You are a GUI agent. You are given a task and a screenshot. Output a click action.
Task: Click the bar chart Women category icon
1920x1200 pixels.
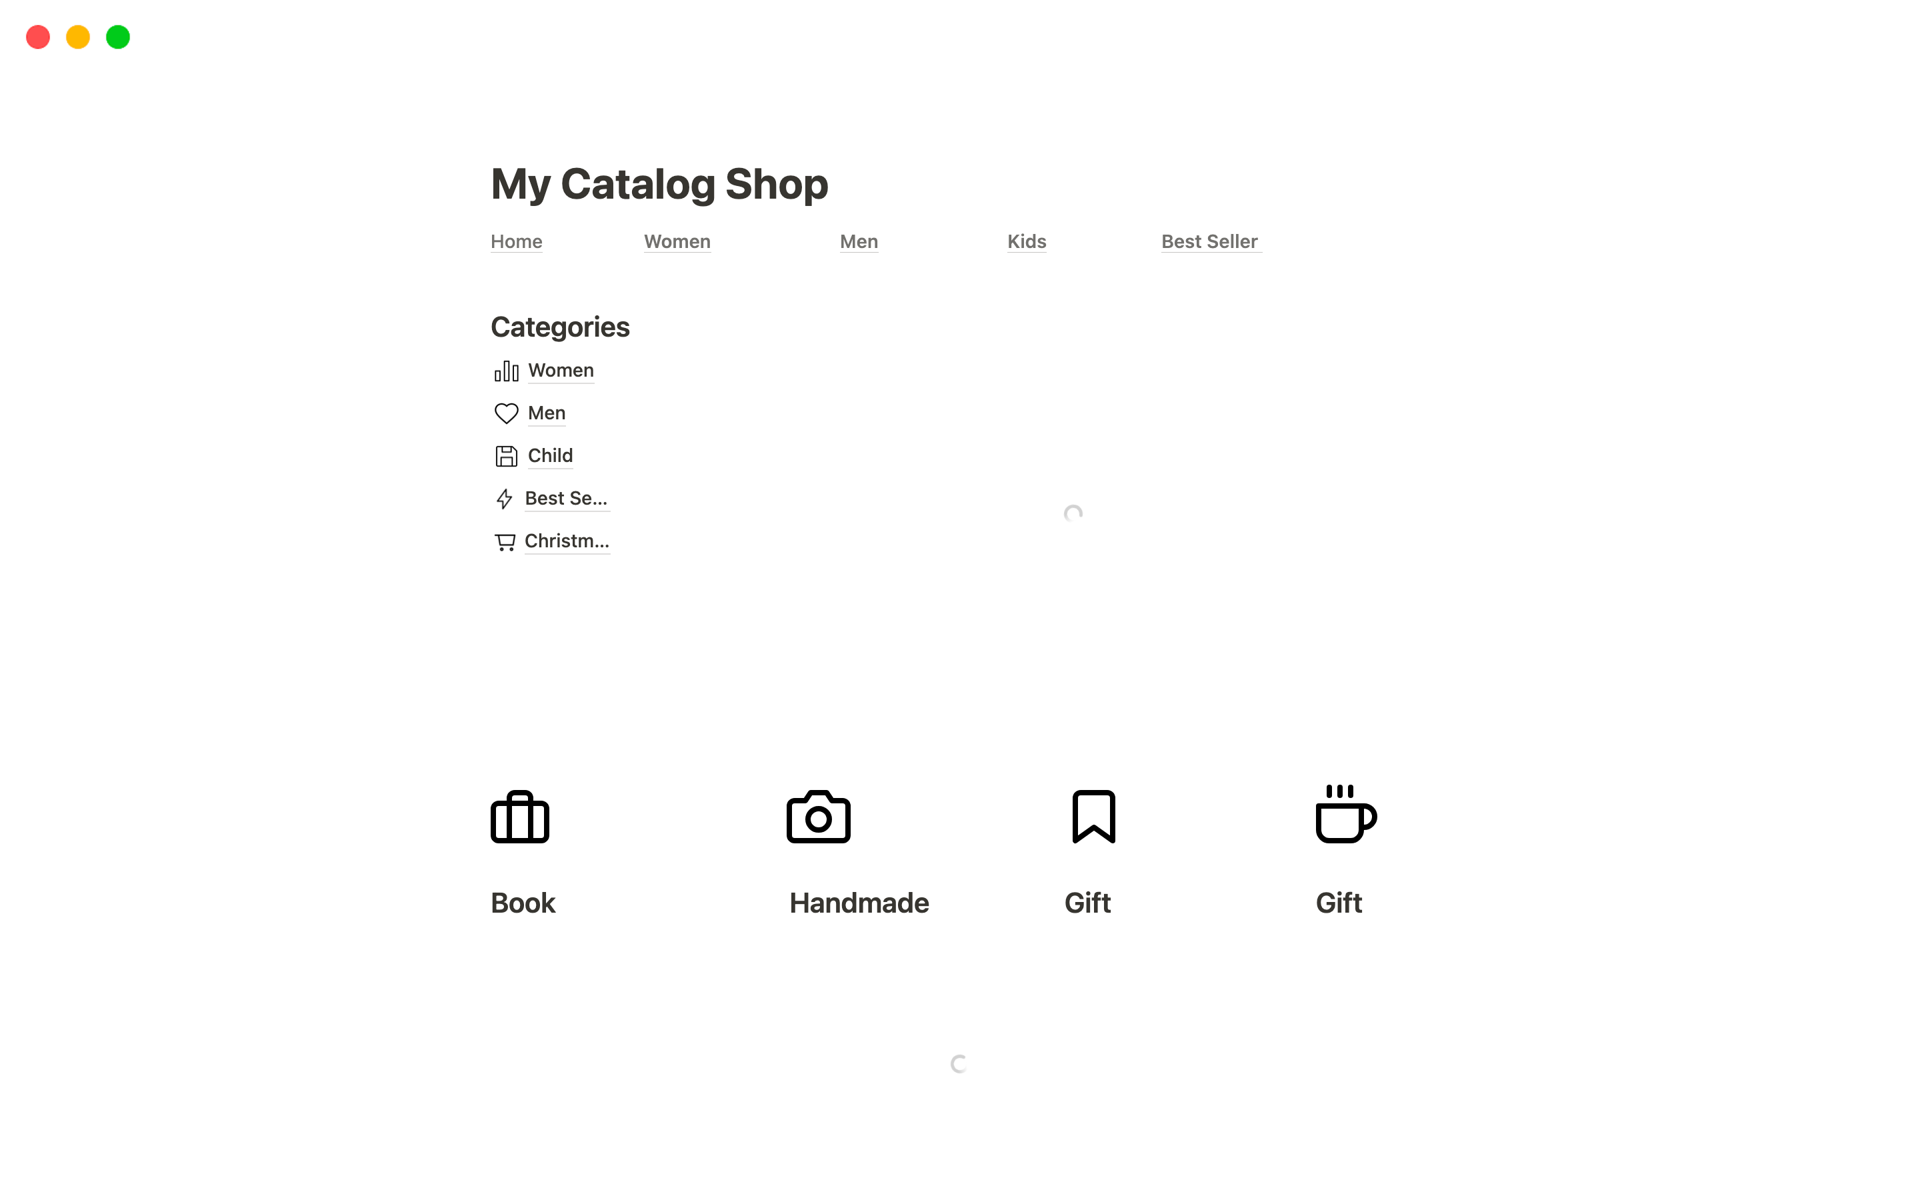(506, 369)
